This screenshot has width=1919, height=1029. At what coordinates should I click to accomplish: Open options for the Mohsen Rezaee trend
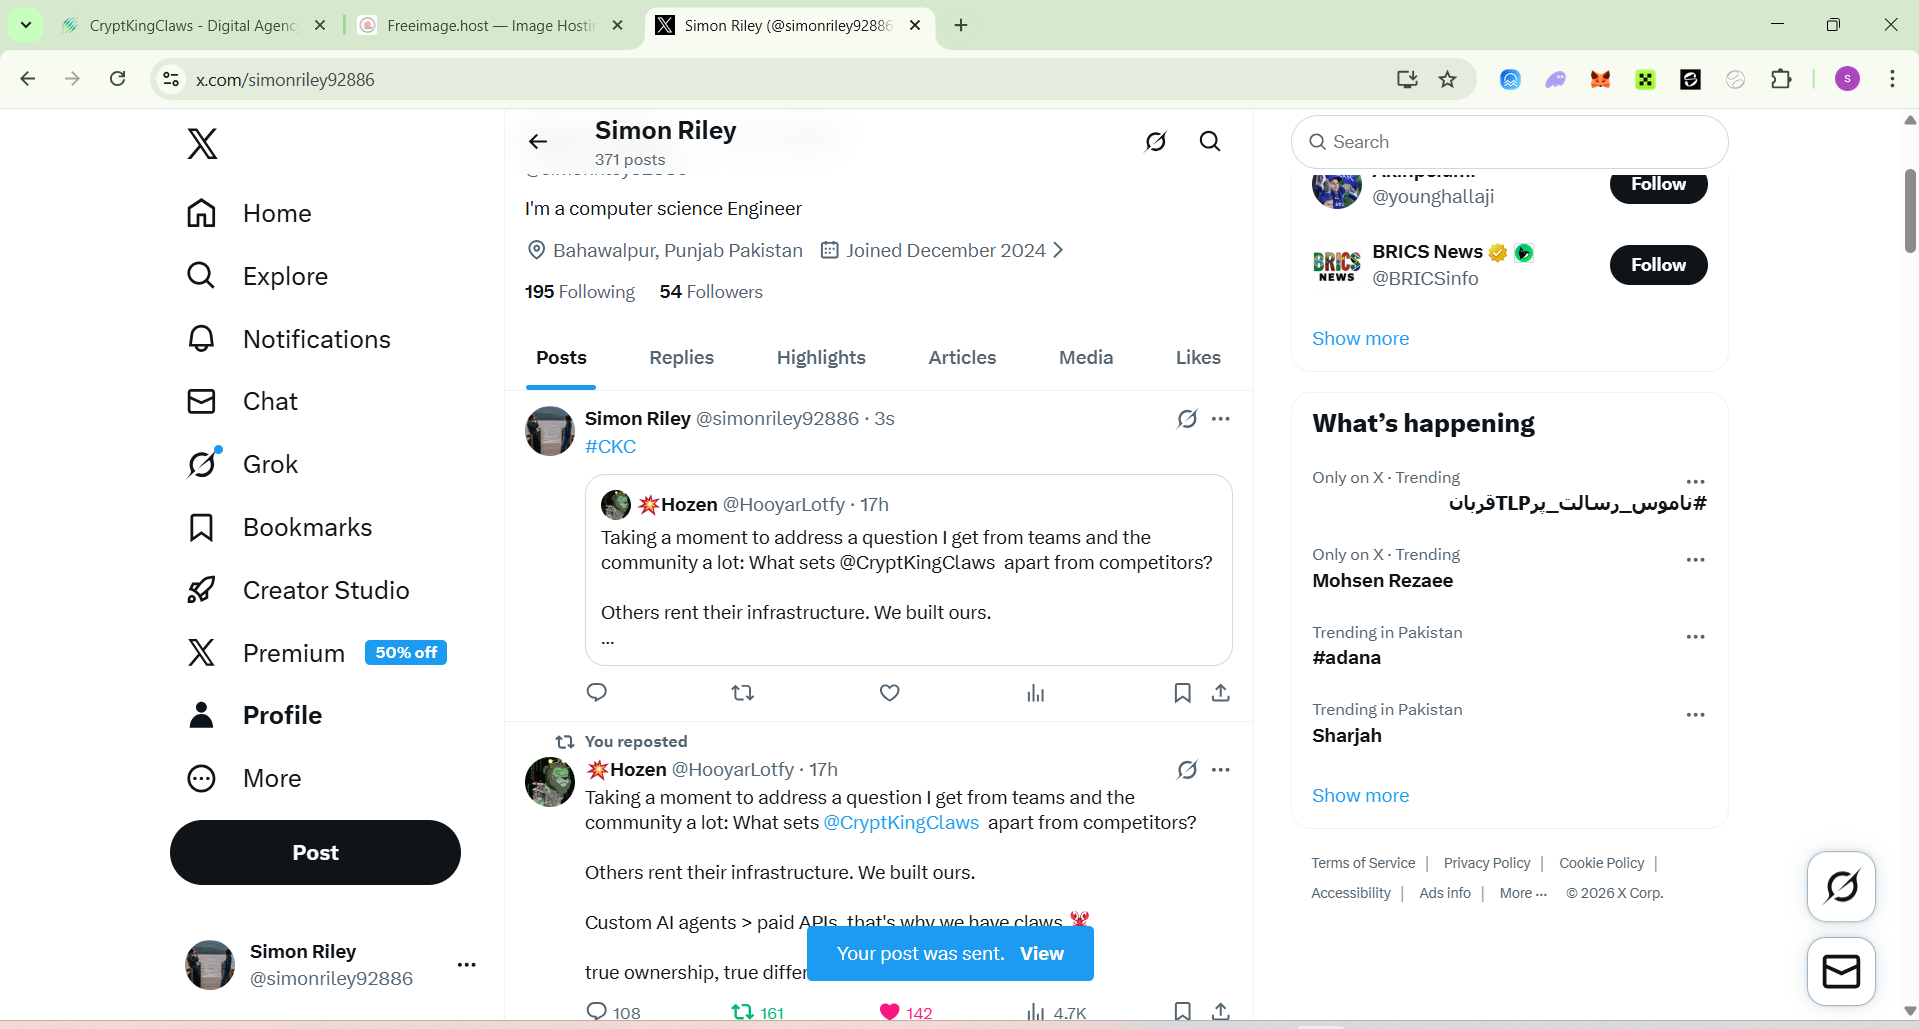[x=1695, y=560]
